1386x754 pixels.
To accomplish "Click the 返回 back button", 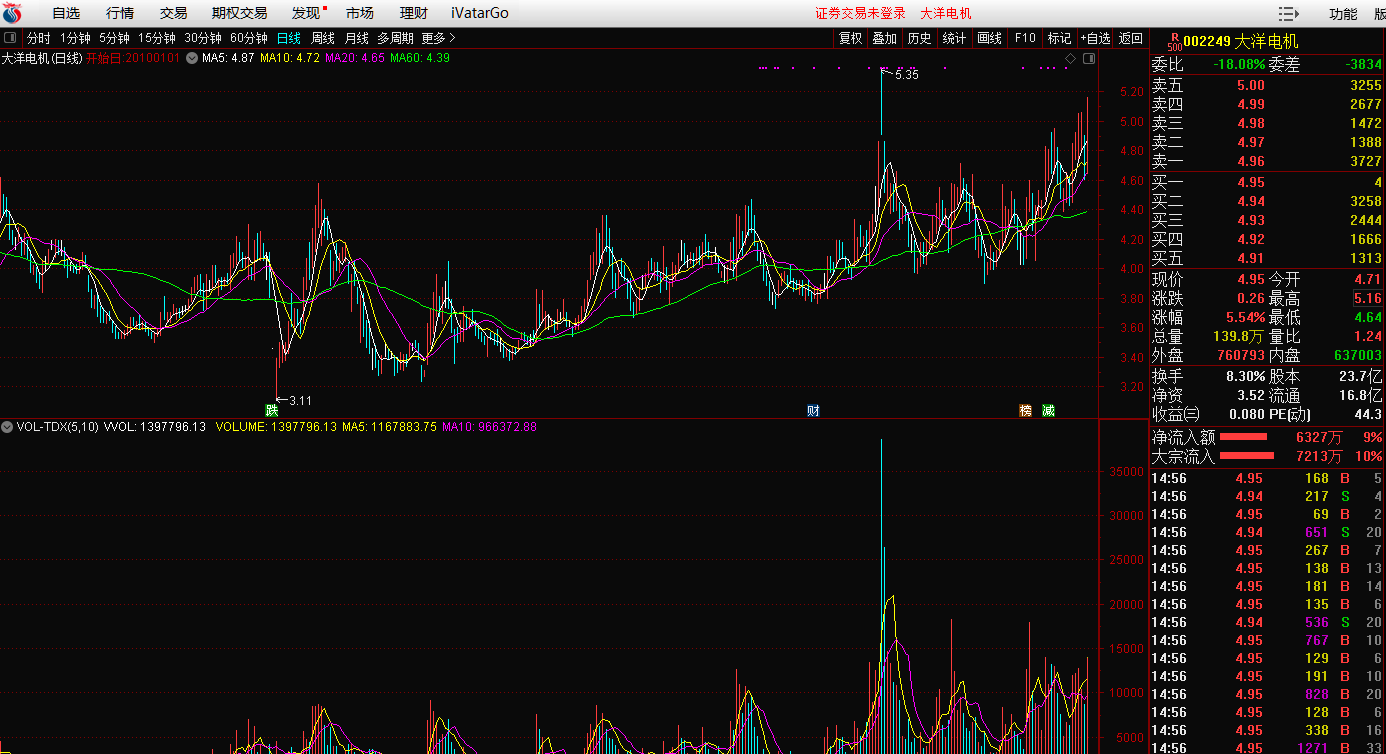I will (x=1131, y=38).
